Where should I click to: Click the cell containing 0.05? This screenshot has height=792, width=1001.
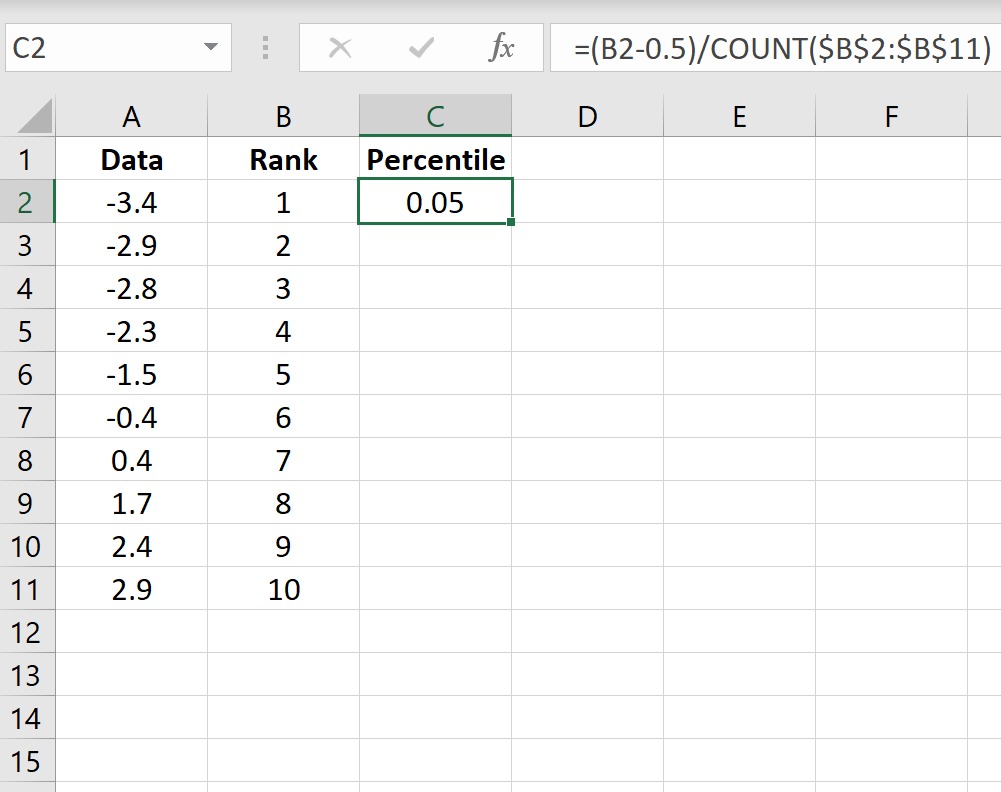(435, 202)
